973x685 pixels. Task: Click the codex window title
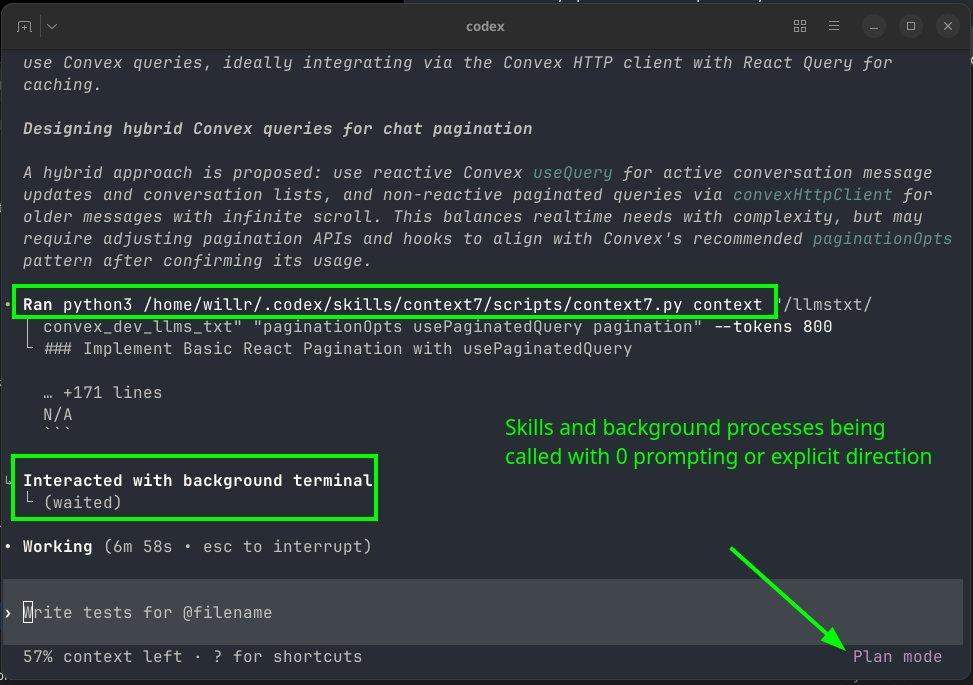point(486,26)
